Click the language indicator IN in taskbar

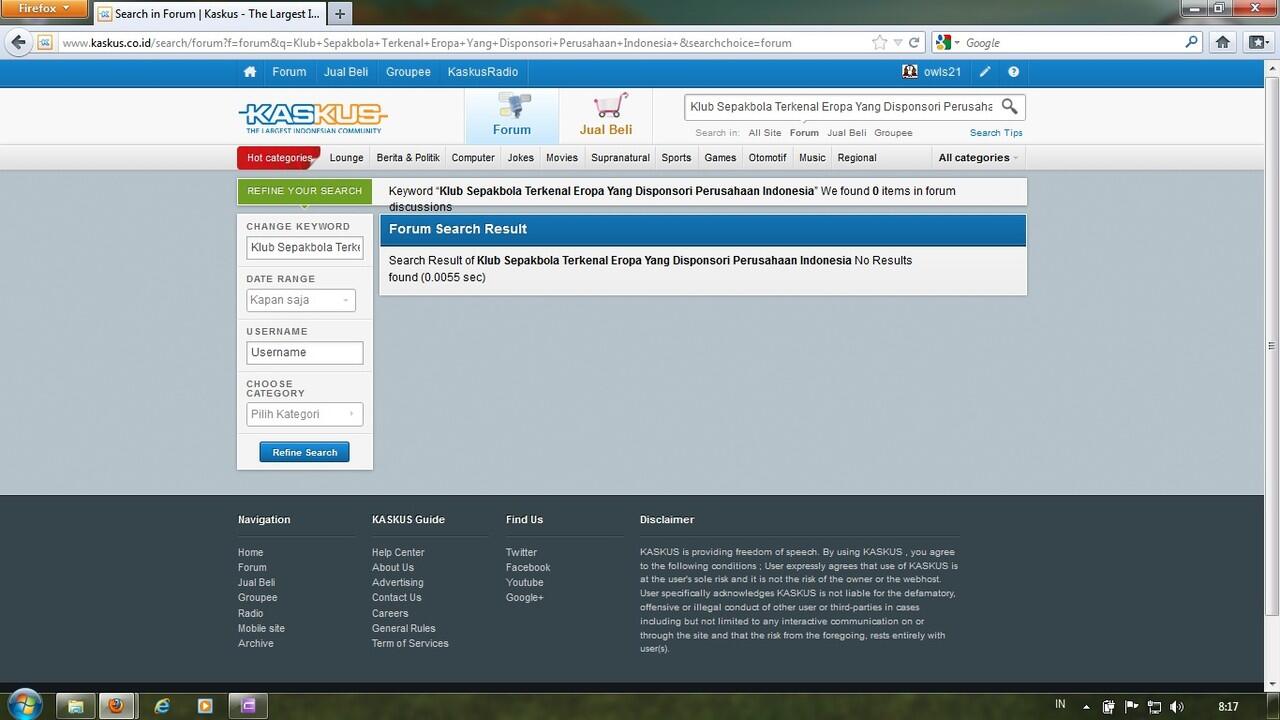pos(1060,705)
